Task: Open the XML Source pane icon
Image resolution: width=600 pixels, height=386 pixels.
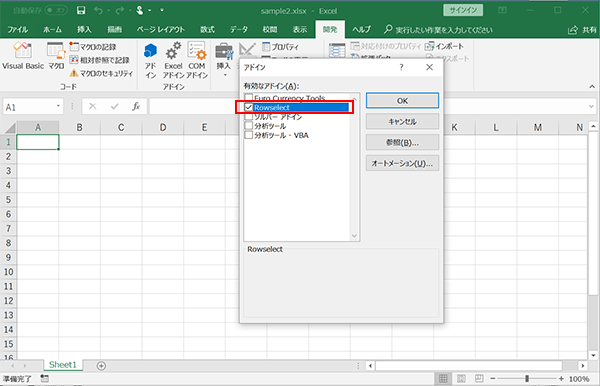Action: click(x=337, y=50)
